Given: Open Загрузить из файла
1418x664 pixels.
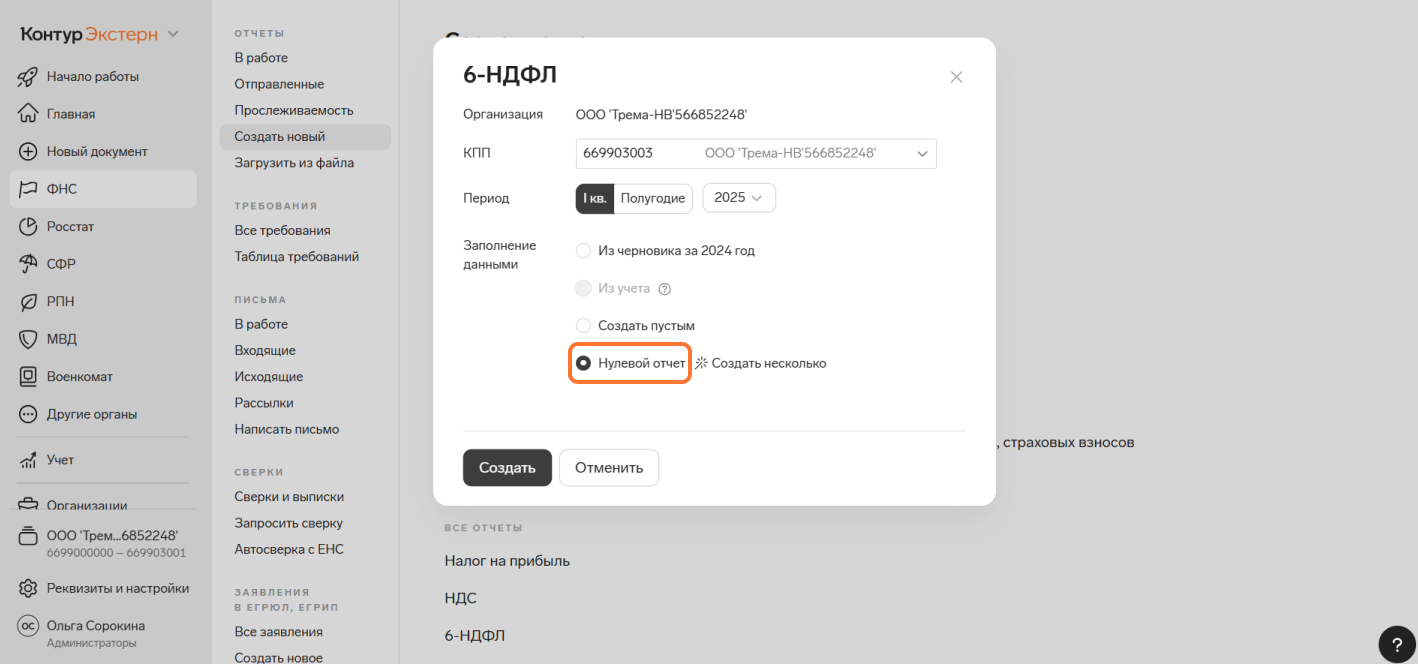Looking at the screenshot, I should pyautogui.click(x=294, y=163).
